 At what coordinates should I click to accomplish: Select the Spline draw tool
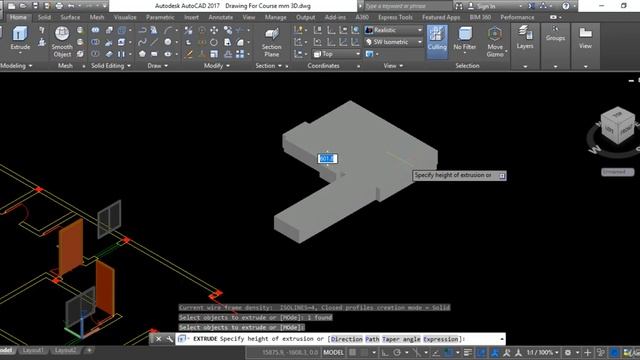click(x=142, y=42)
